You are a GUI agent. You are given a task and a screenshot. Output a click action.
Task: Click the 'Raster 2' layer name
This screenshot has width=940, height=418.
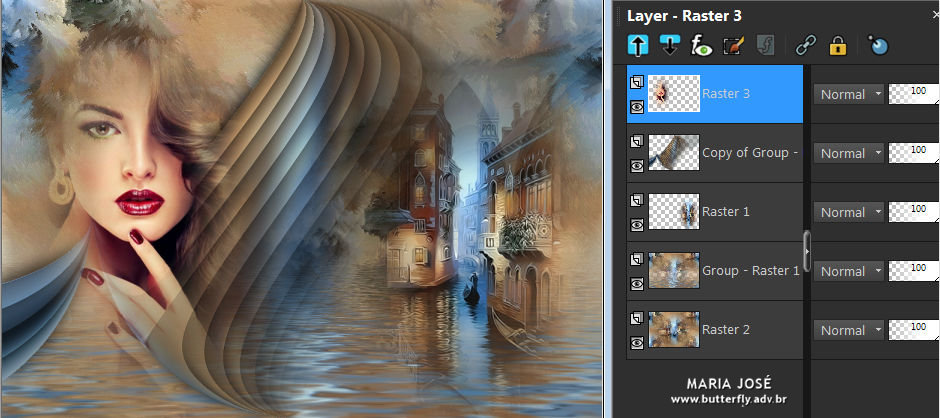(x=726, y=329)
